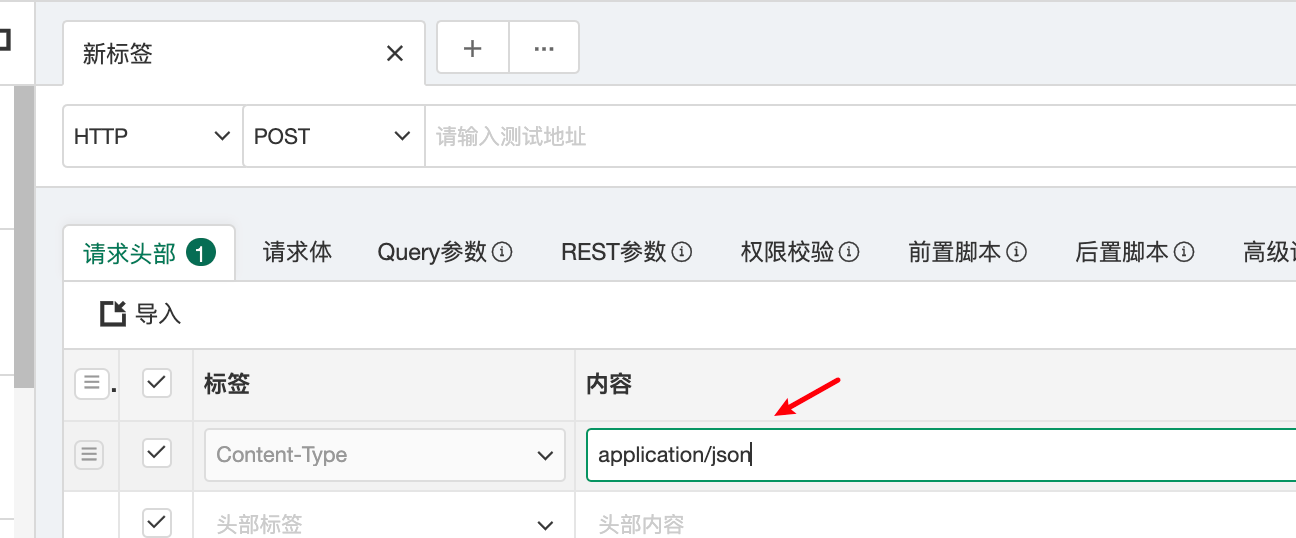Screen dimensions: 1296x538
Task: Open the Query参数 tab
Action: pos(444,252)
